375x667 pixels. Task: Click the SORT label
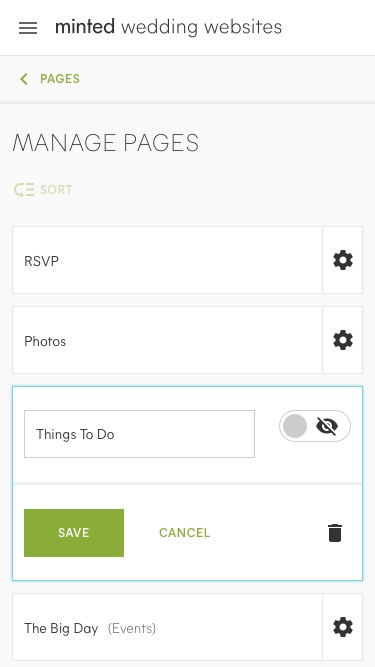pyautogui.click(x=56, y=190)
